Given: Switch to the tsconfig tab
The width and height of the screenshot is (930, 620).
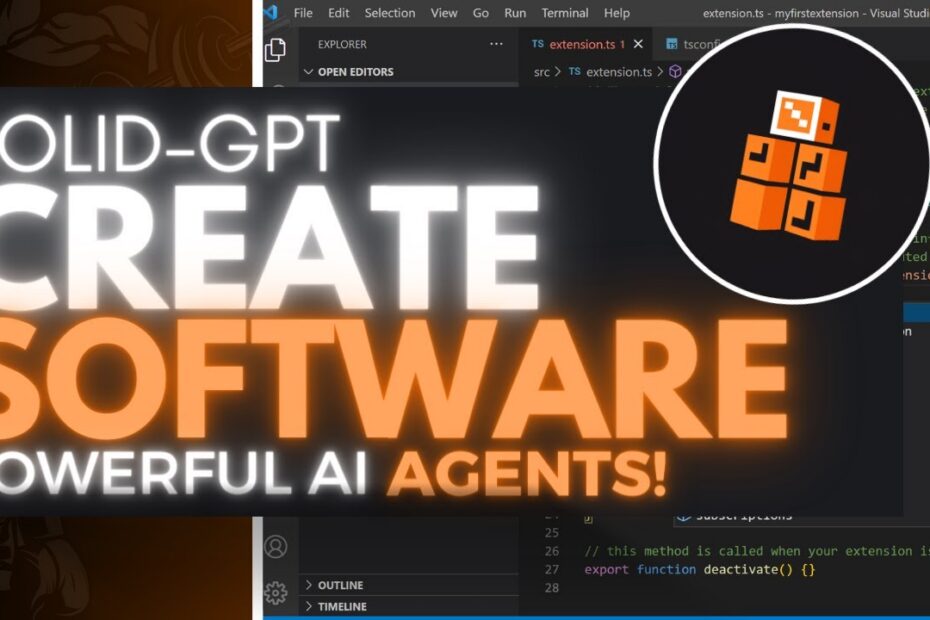Looking at the screenshot, I should (692, 44).
